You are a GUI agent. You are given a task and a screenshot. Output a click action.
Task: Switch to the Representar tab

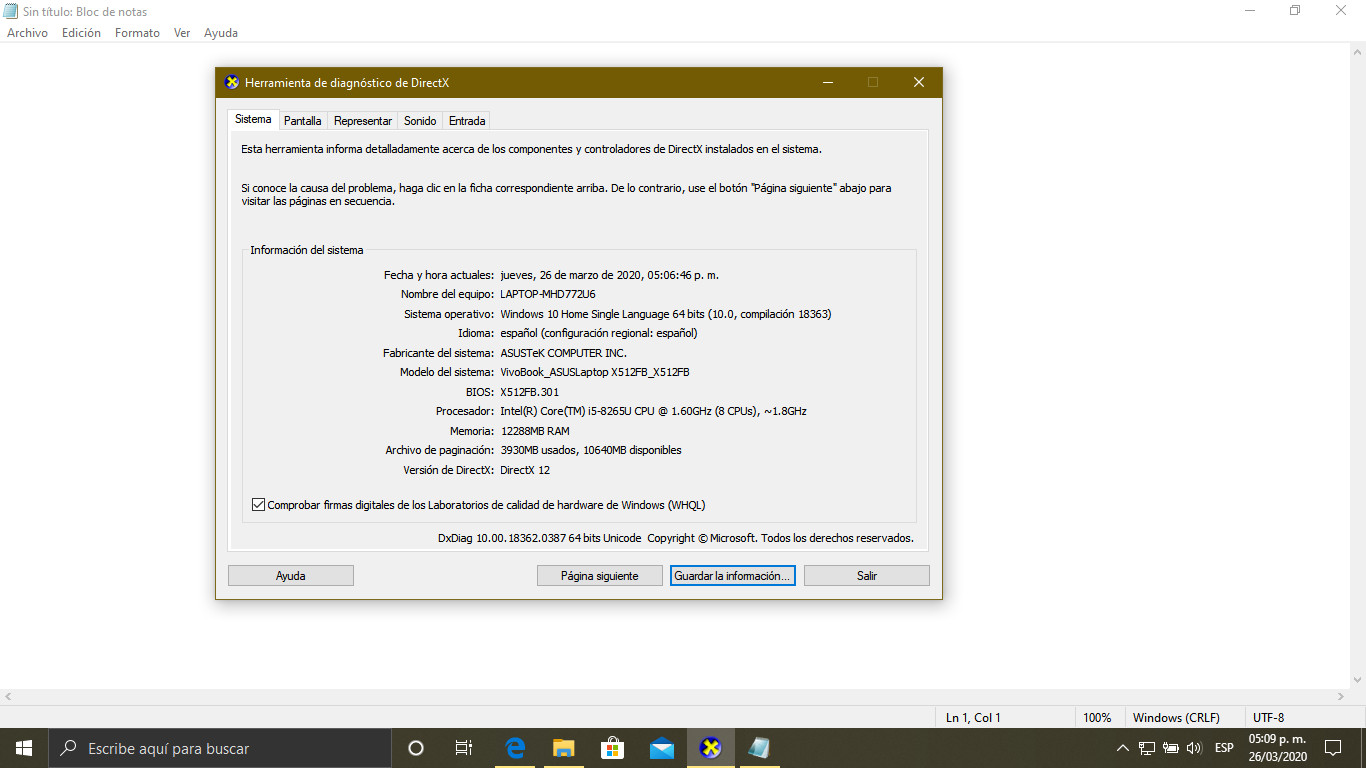(x=363, y=120)
